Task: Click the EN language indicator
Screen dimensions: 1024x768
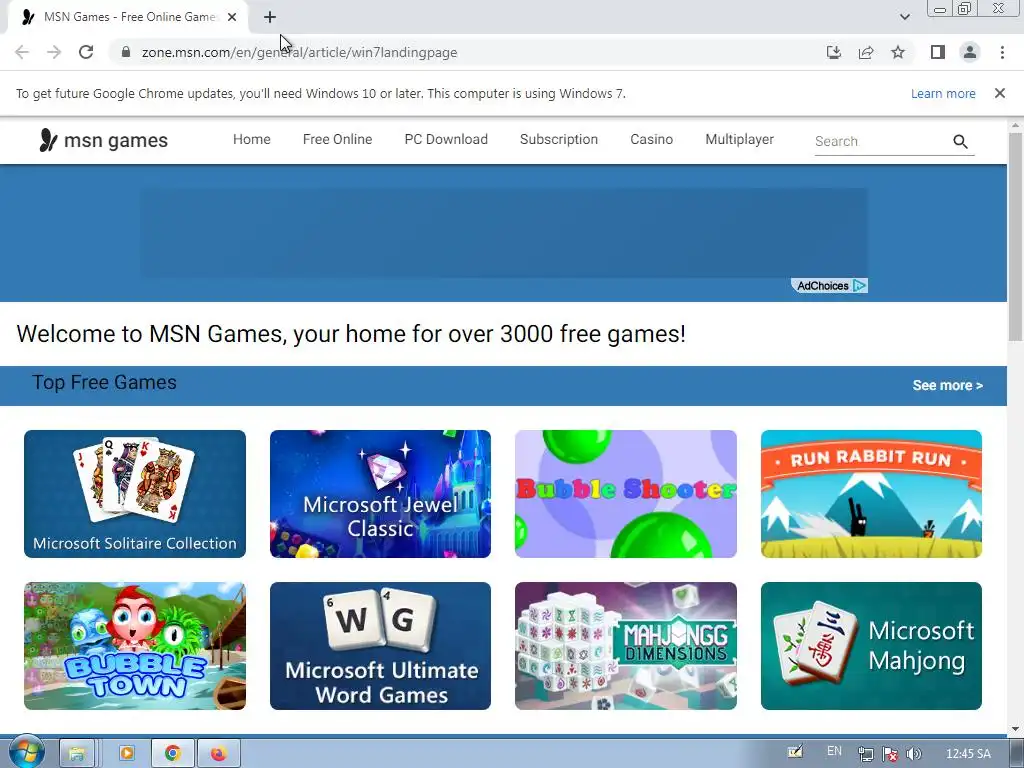Action: pyautogui.click(x=834, y=751)
